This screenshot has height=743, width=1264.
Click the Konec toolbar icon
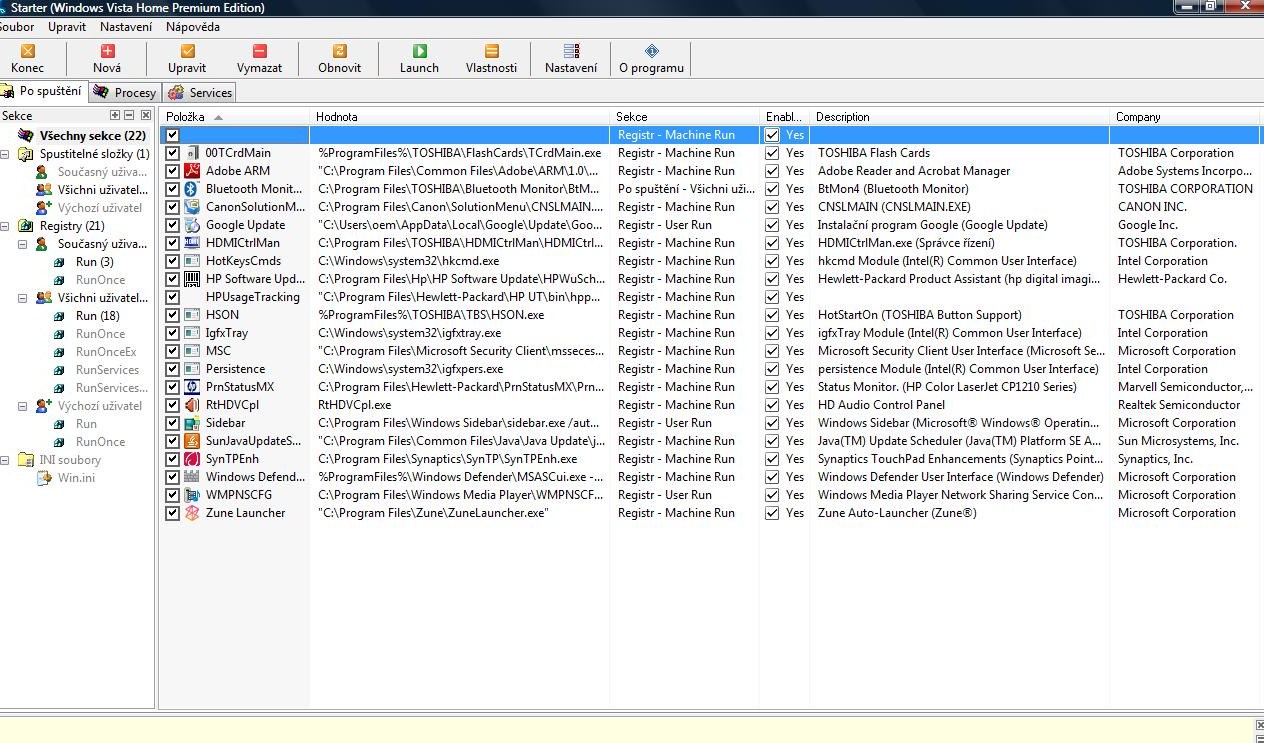point(27,51)
